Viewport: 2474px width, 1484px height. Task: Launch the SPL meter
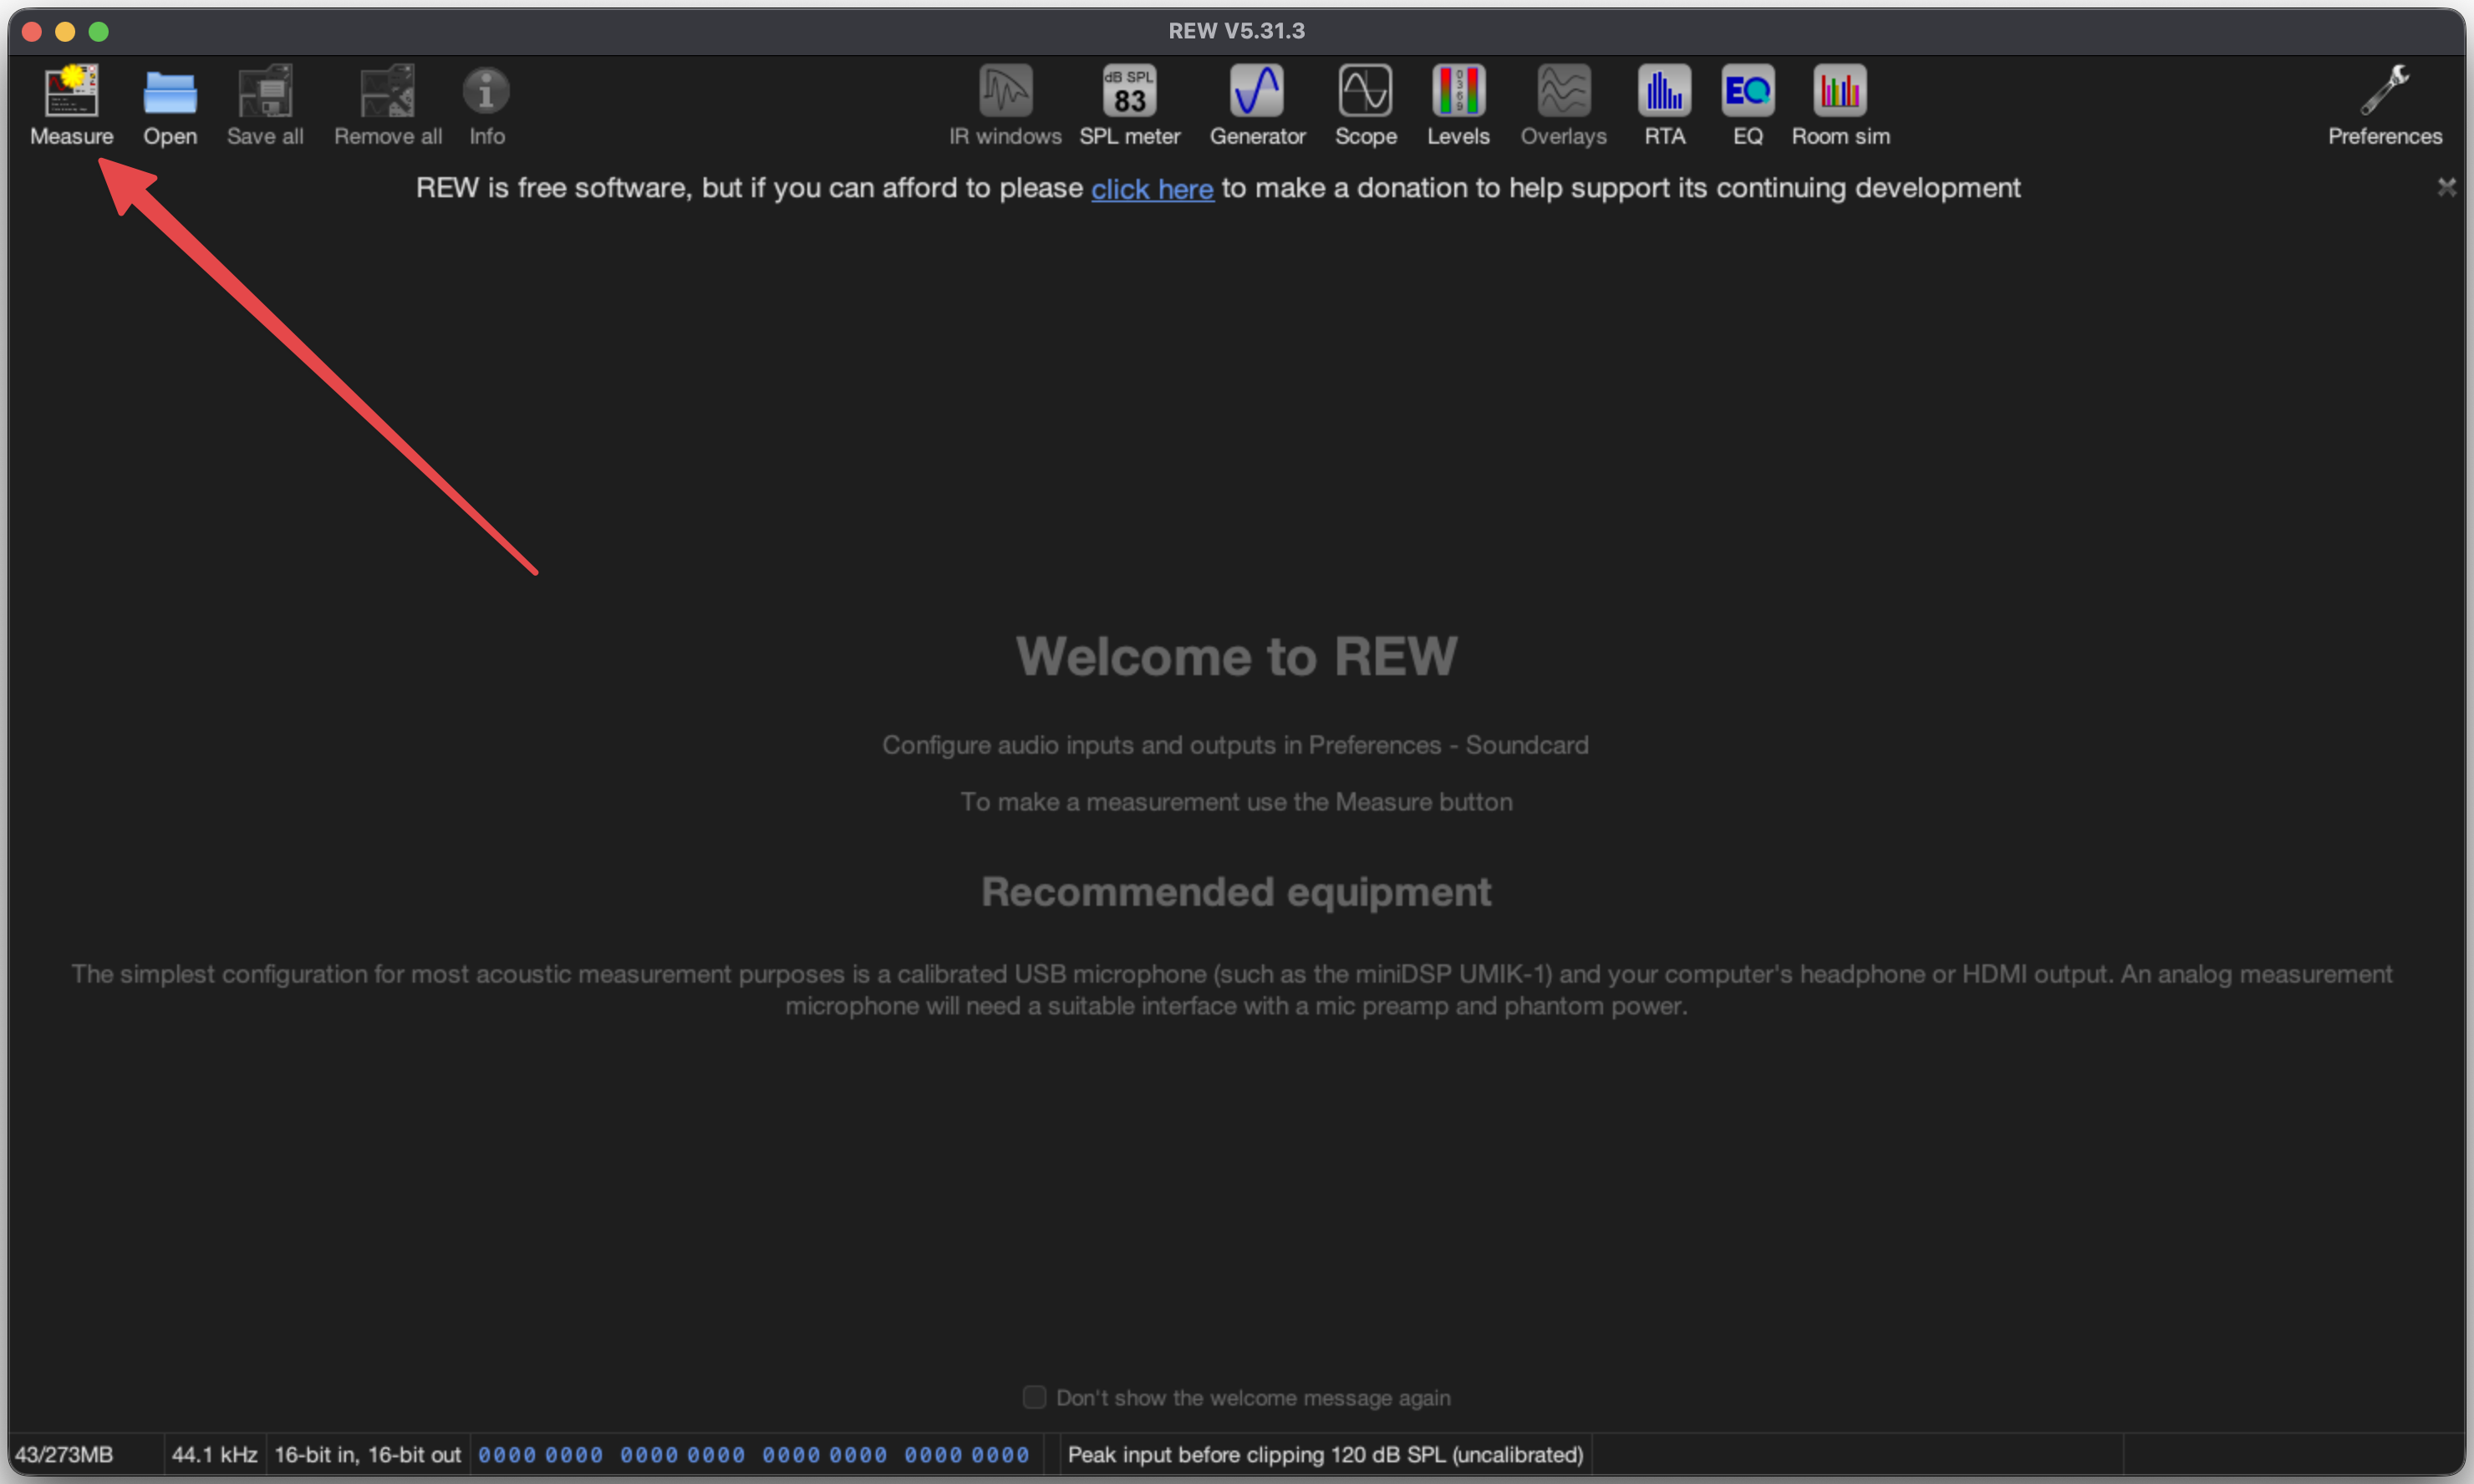click(1129, 105)
